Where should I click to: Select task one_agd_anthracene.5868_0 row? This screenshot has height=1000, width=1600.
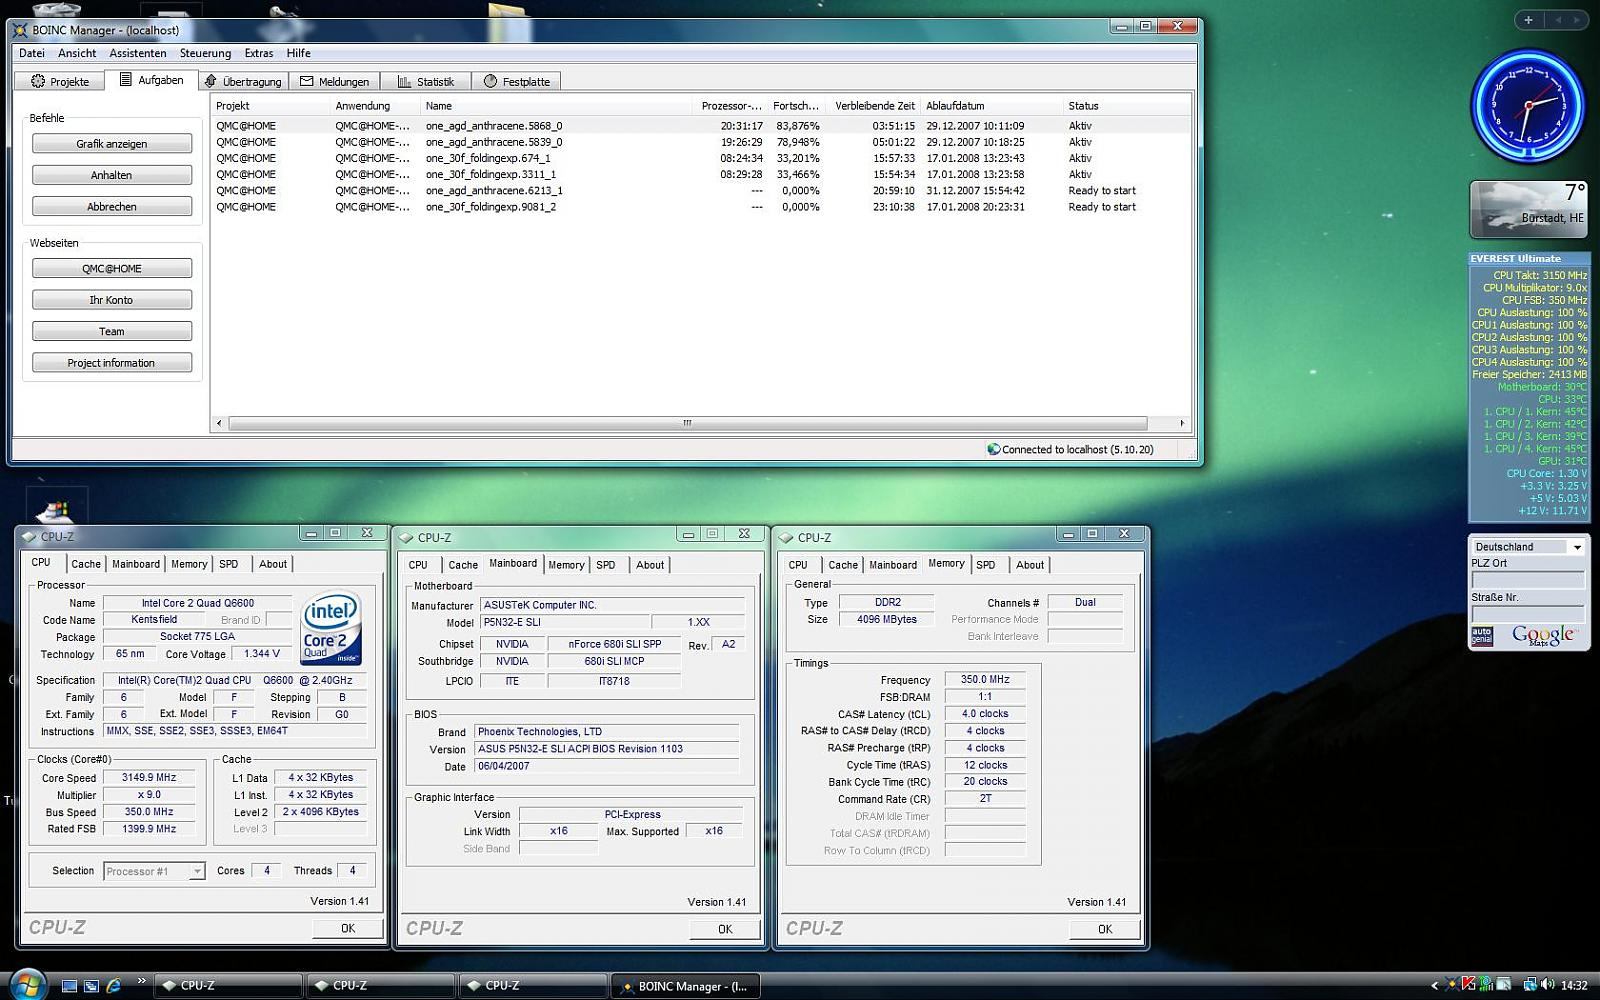pos(700,126)
